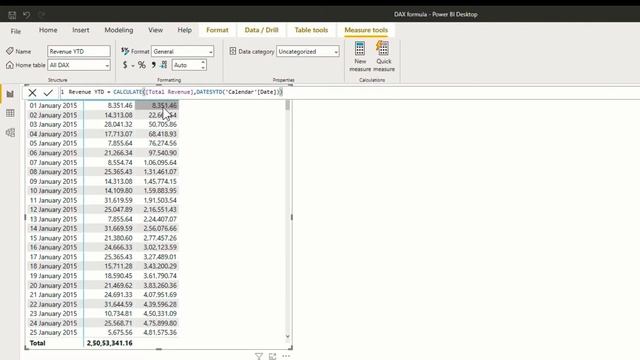
Task: Open Data category dropdown showing Uncategorized
Action: click(x=308, y=51)
